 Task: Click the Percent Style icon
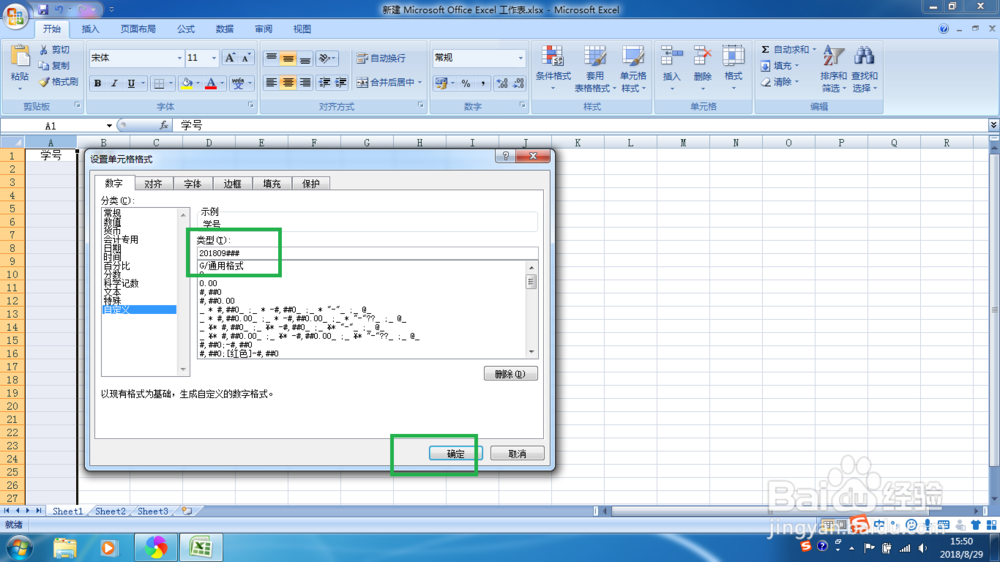point(466,83)
